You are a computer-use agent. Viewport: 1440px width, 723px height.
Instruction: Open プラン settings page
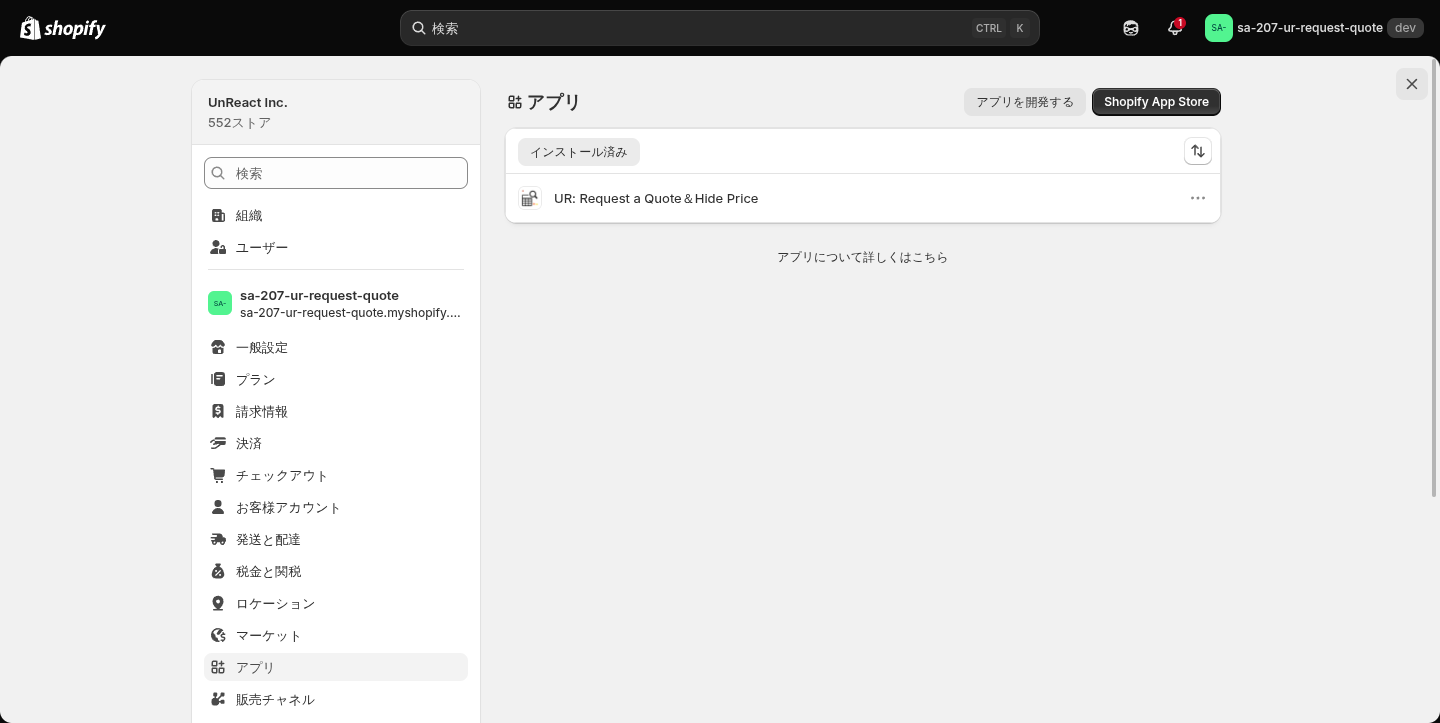pyautogui.click(x=336, y=379)
